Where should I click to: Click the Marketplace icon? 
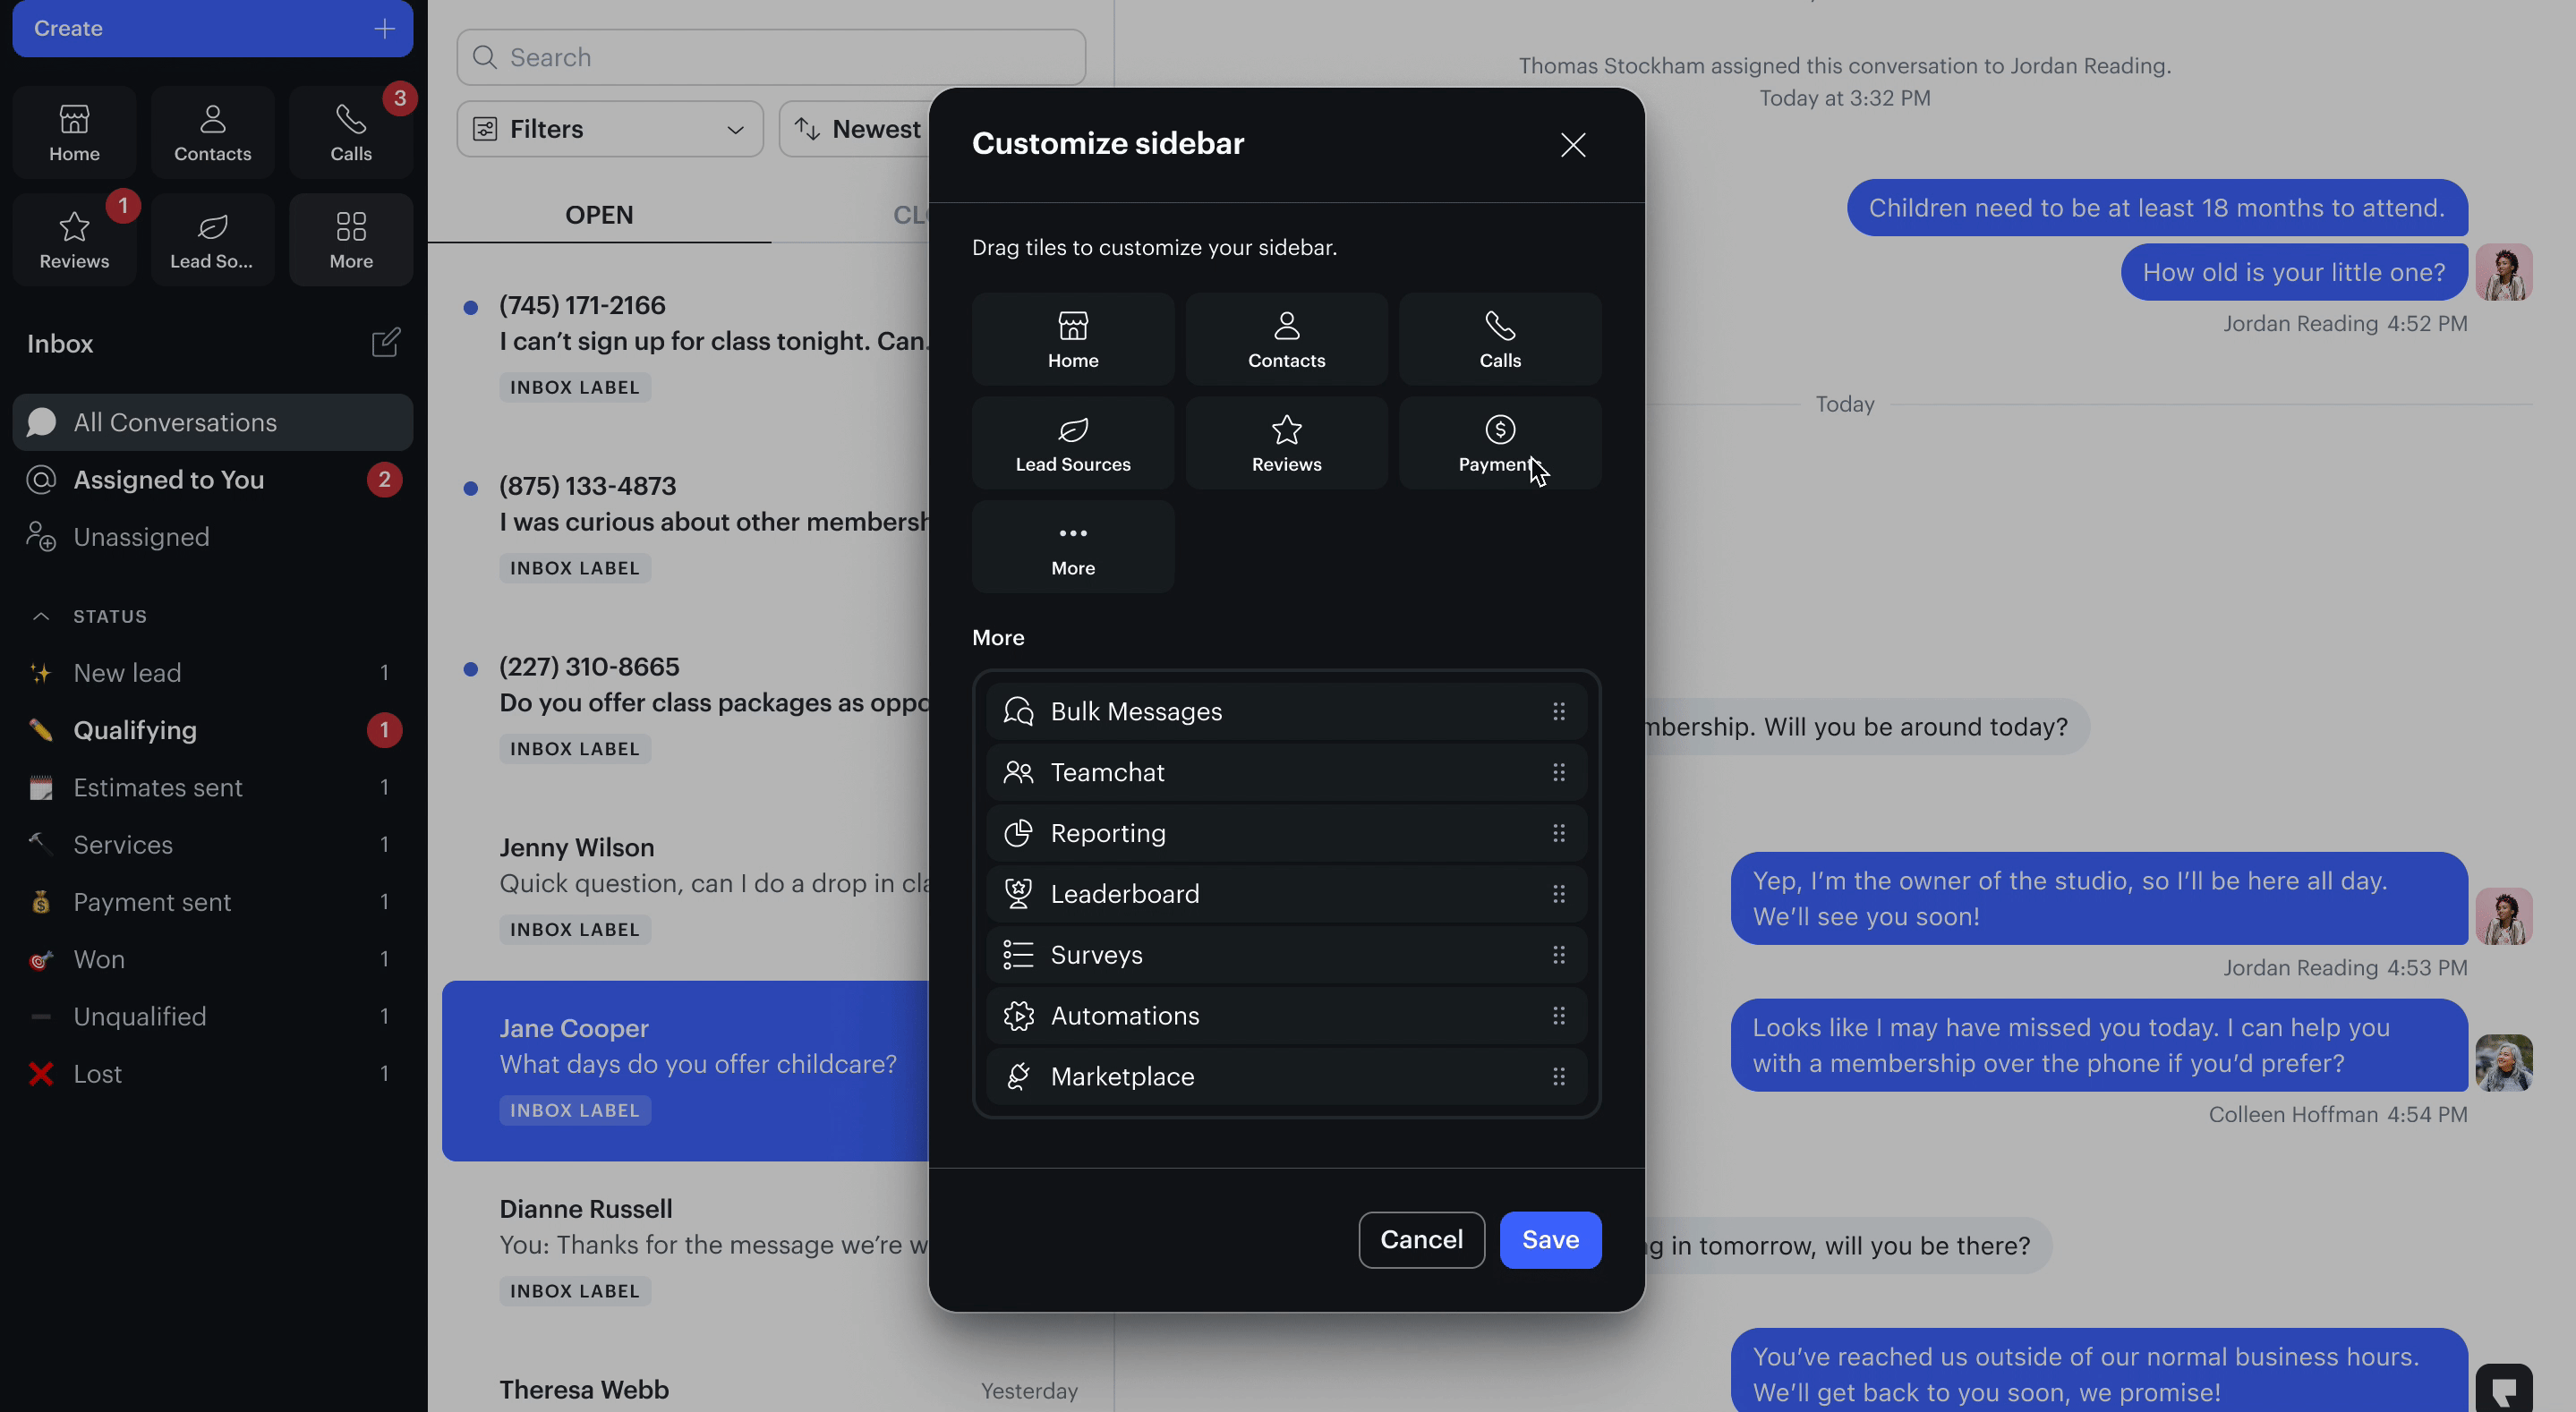click(1018, 1076)
